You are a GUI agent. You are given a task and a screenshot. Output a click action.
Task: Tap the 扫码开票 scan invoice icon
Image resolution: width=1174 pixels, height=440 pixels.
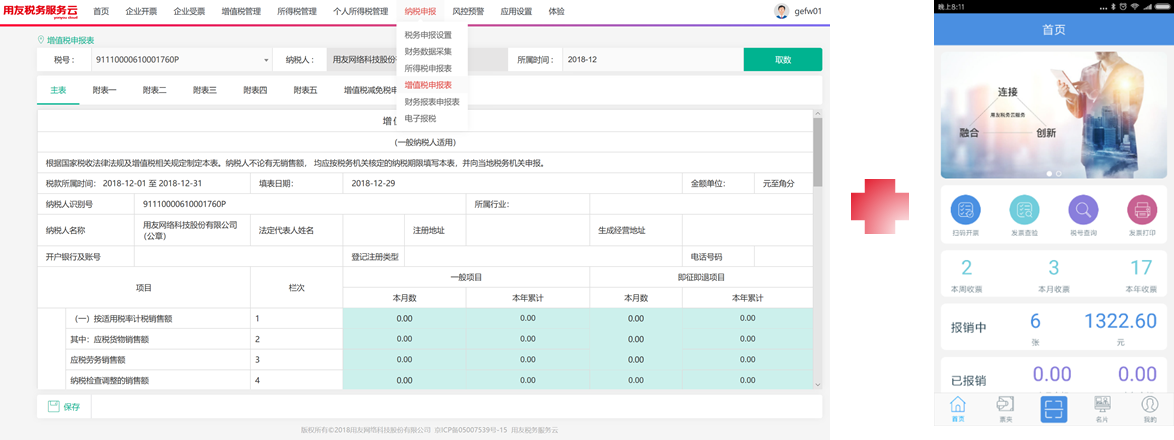[x=966, y=210]
